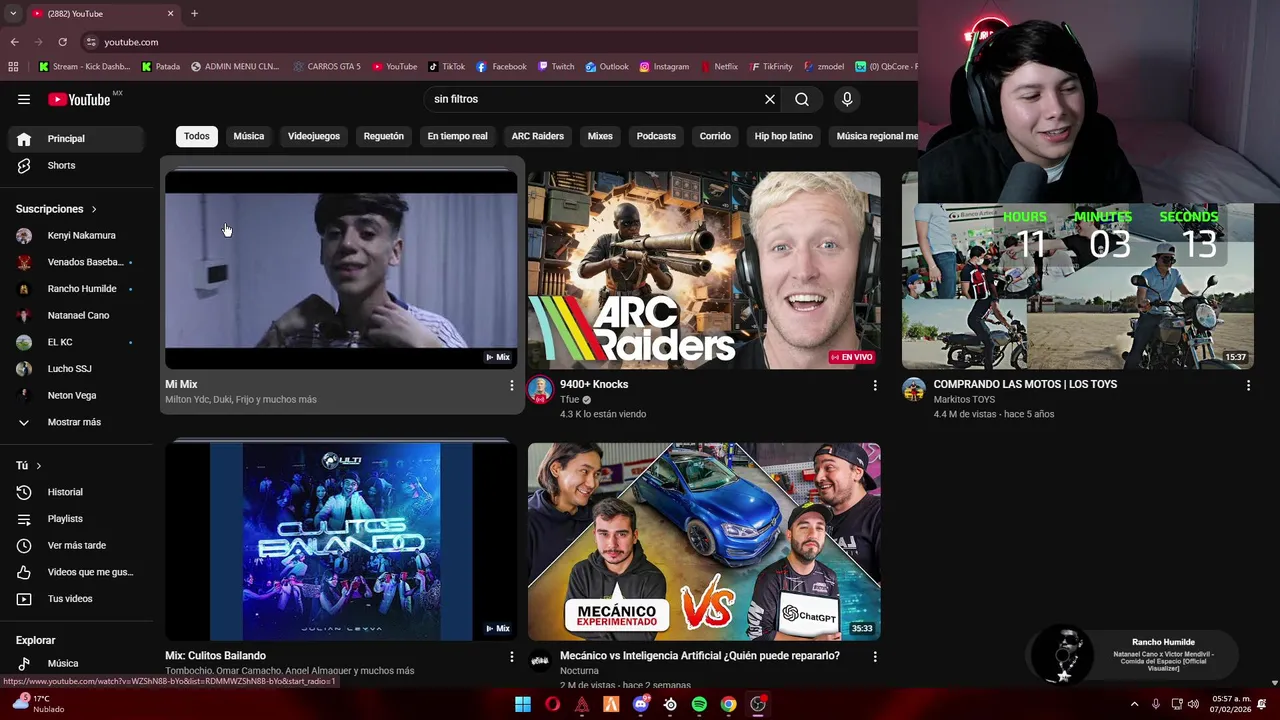Open Videos que me gustan
The image size is (1280, 720).
click(76, 572)
